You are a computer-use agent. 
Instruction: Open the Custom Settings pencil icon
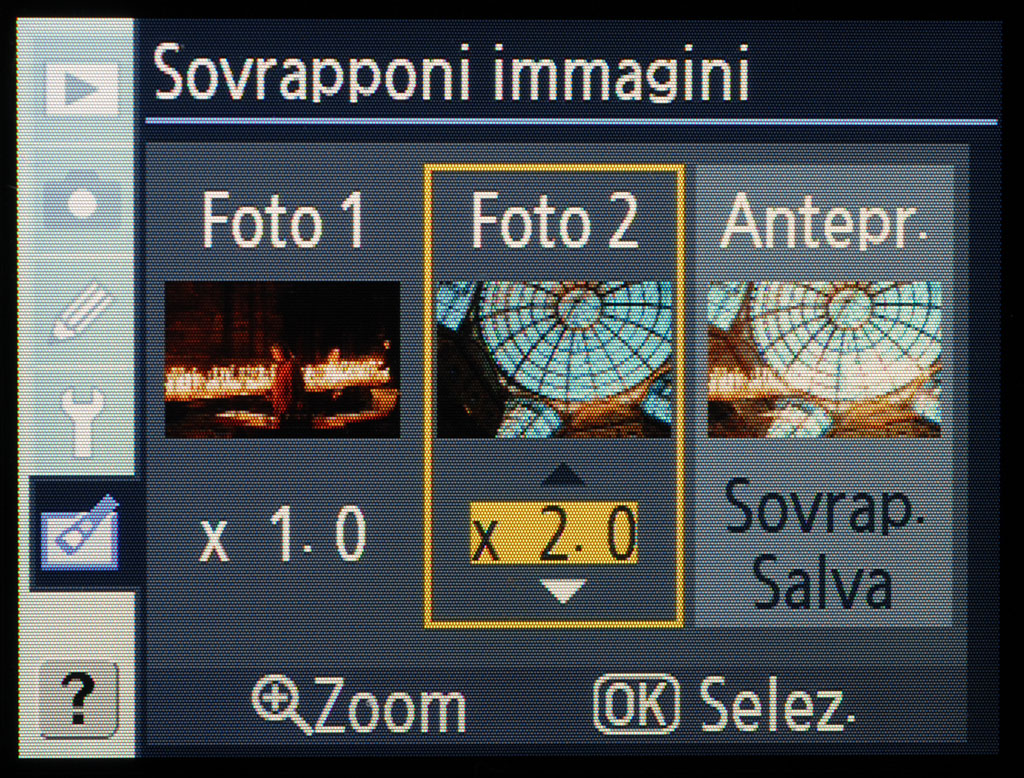[84, 311]
